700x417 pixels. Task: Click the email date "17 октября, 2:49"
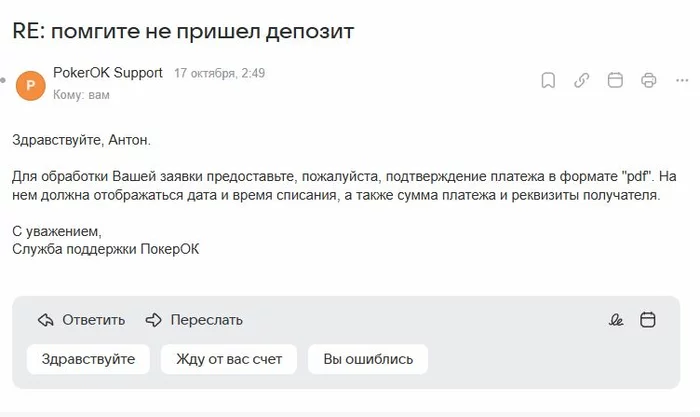219,74
